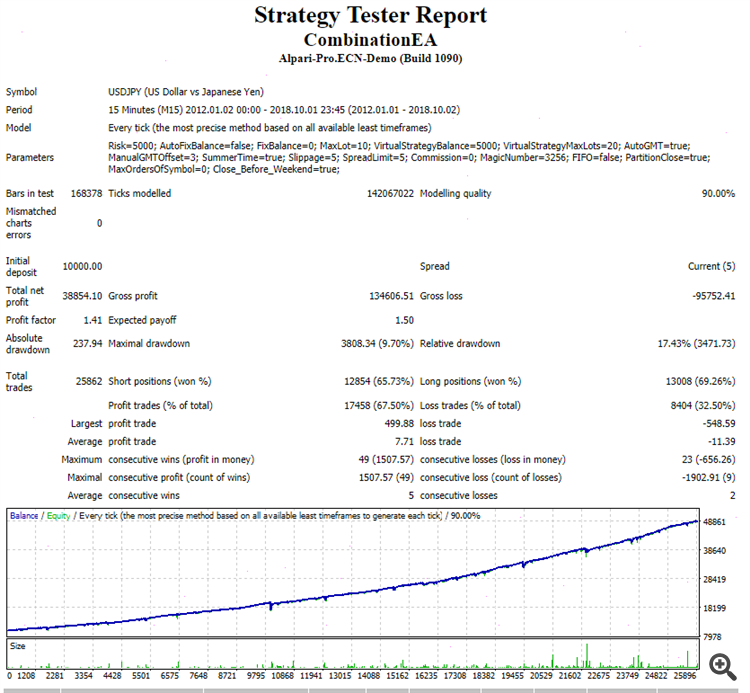Click average consecutive wins value 5

click(411, 496)
